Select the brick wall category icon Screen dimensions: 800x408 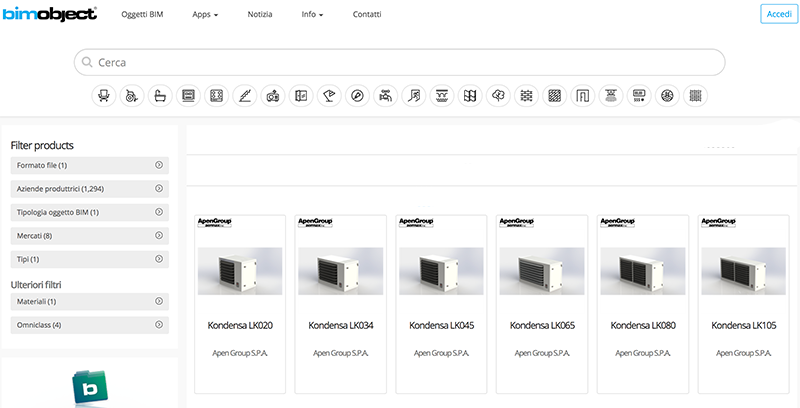click(x=527, y=96)
